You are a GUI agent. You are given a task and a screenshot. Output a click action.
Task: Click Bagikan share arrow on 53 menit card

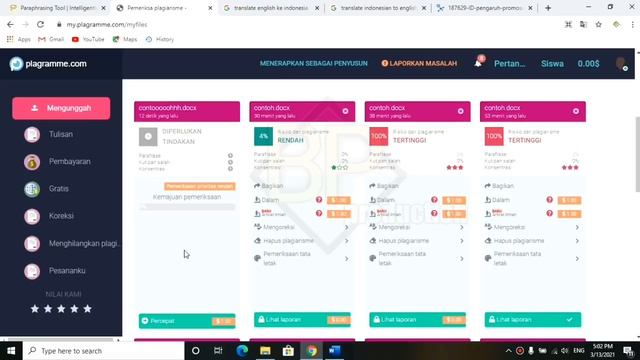[x=487, y=186]
